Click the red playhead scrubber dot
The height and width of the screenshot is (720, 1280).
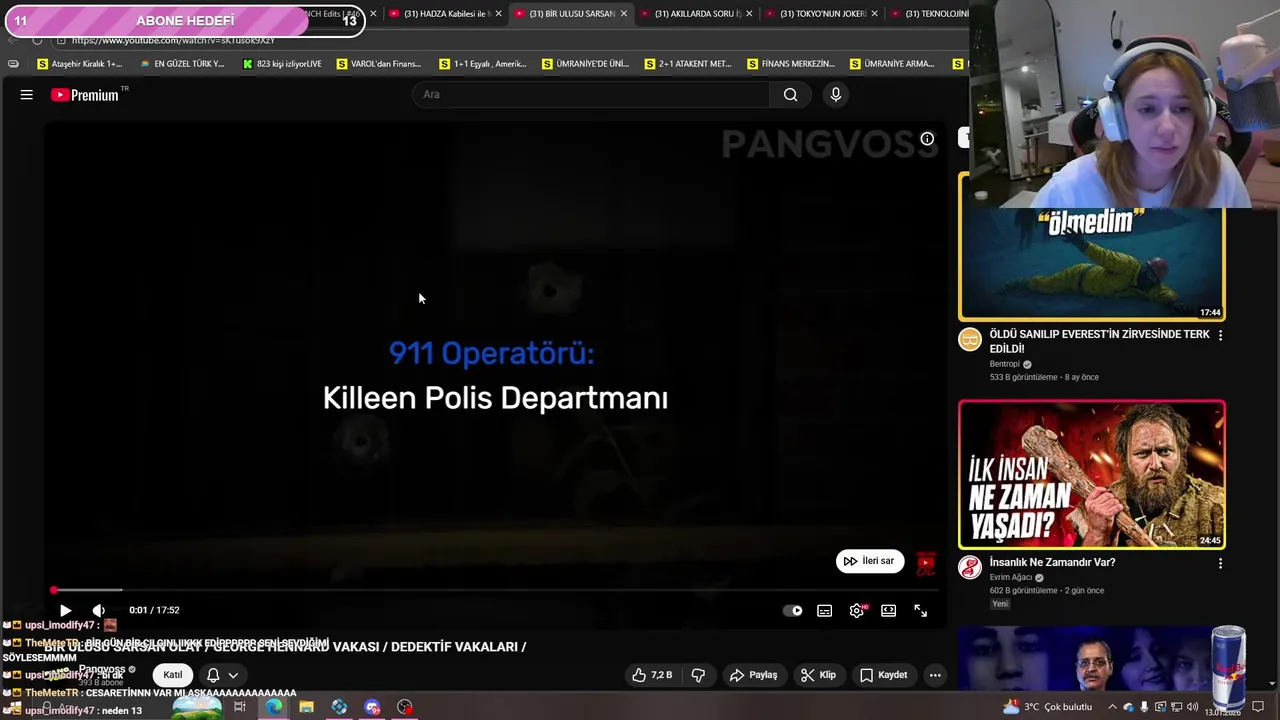click(54, 590)
